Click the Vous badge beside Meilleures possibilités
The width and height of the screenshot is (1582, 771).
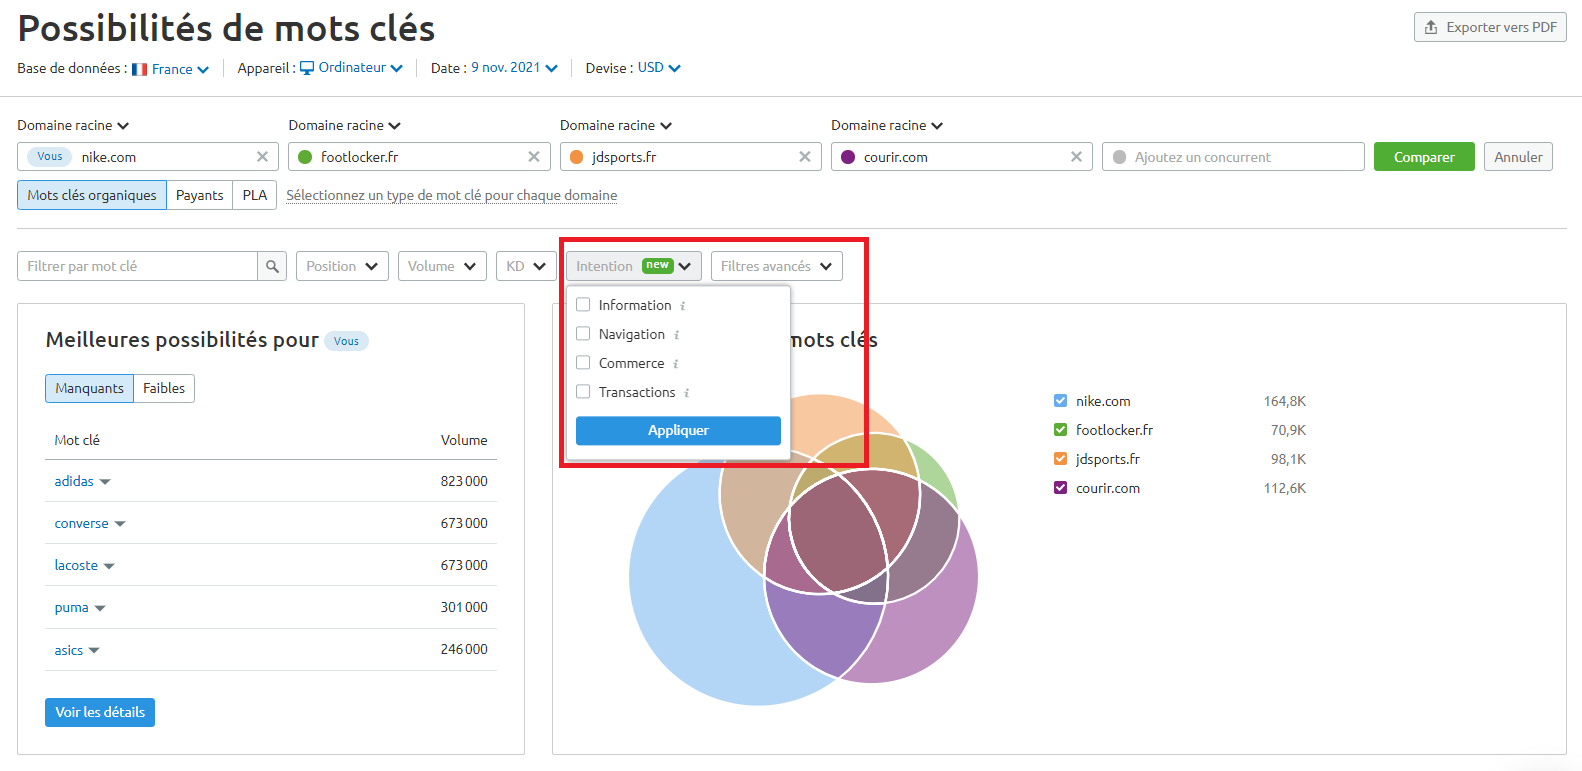346,341
